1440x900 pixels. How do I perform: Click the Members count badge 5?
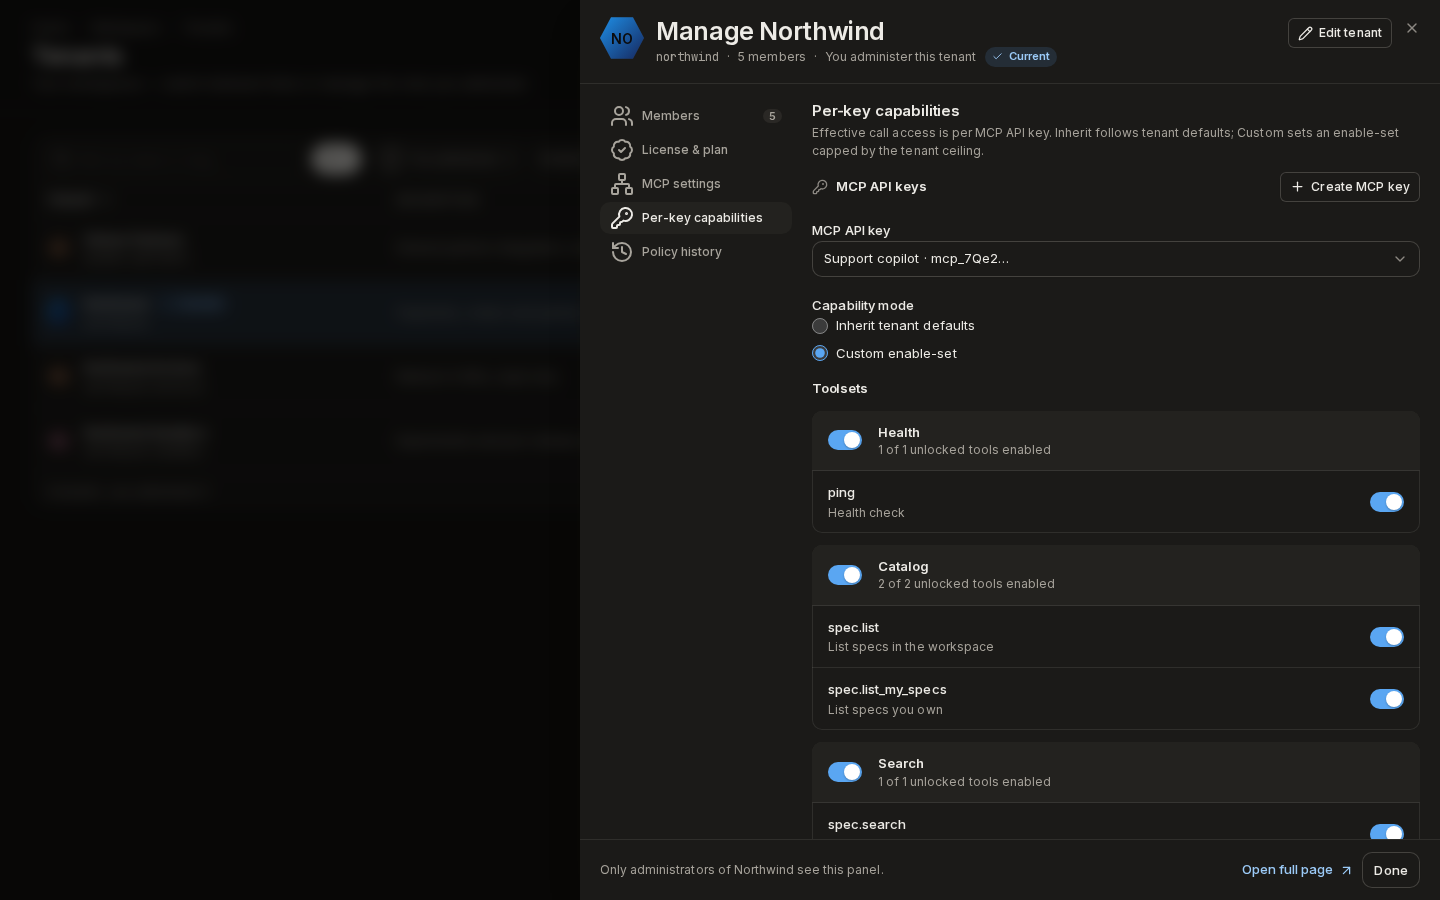click(772, 116)
